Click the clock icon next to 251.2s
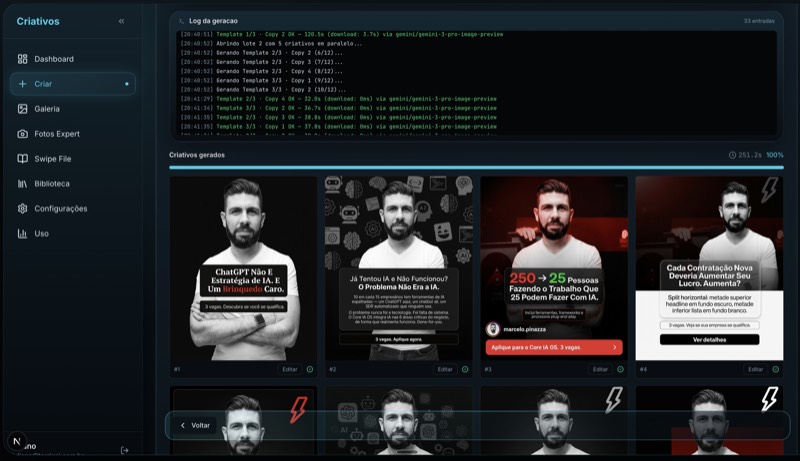Screen dimensions: 800x461 click(732, 155)
